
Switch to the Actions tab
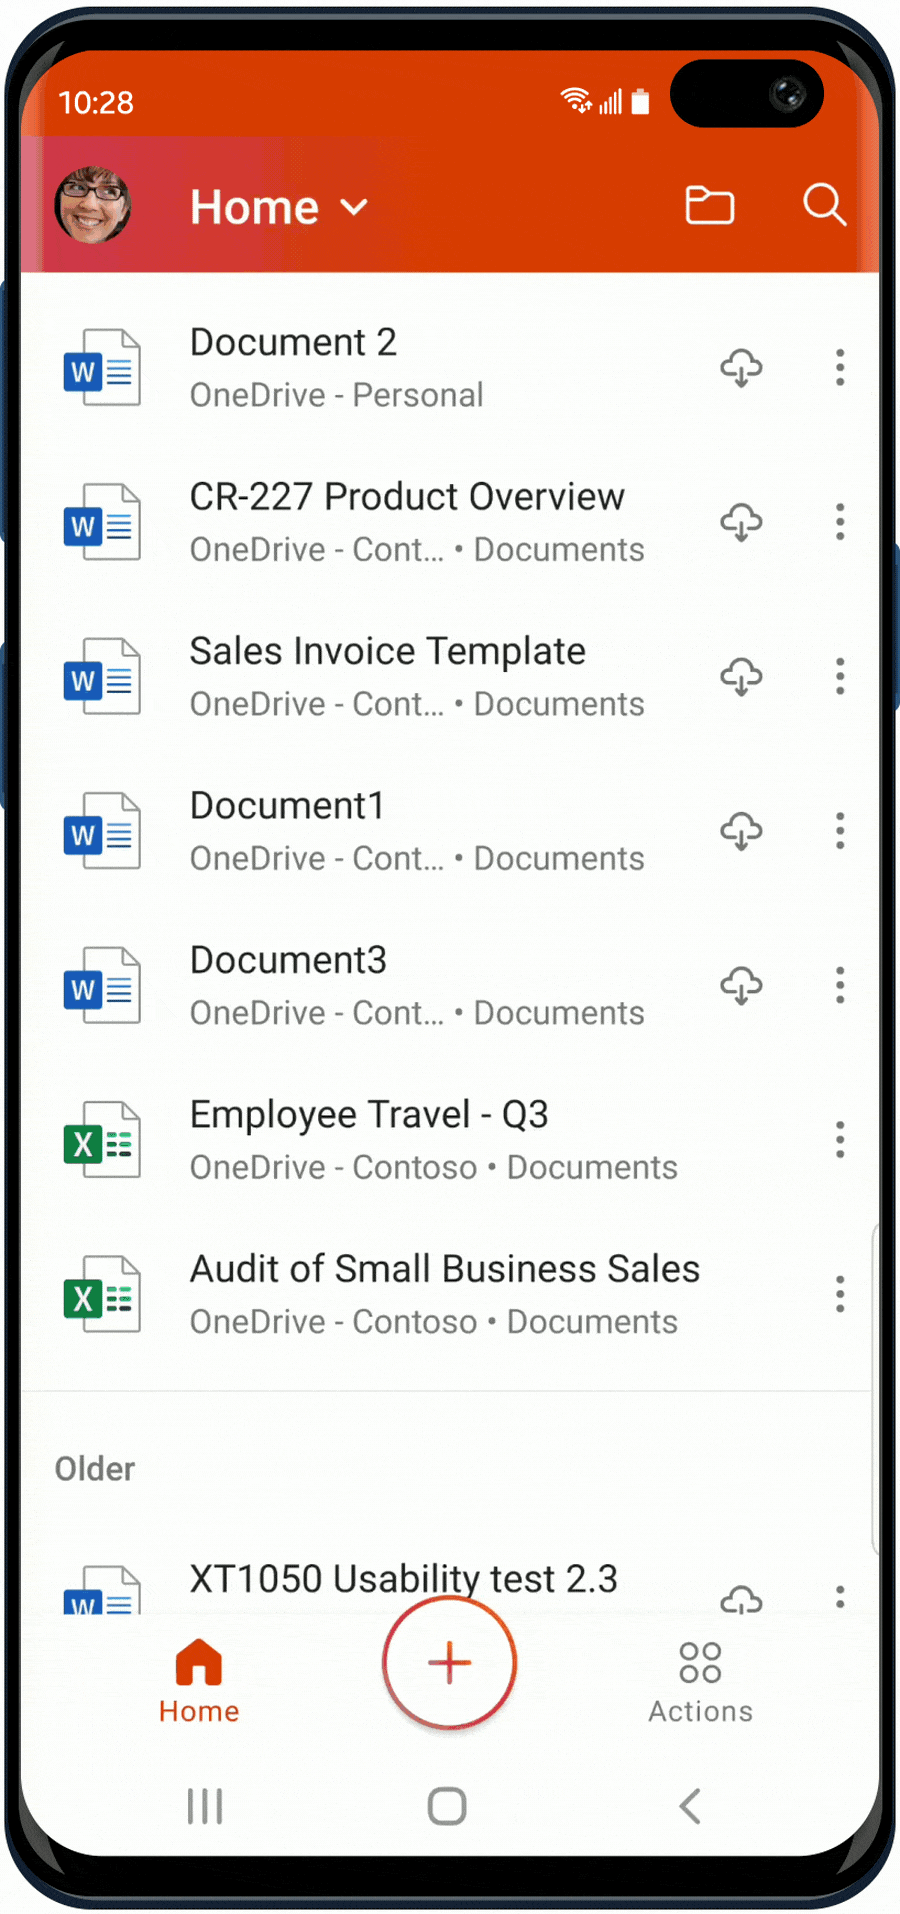tap(700, 1682)
